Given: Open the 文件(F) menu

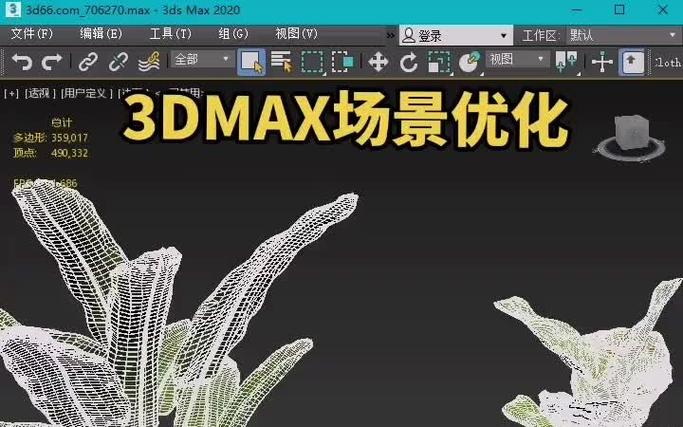Looking at the screenshot, I should (x=32, y=34).
